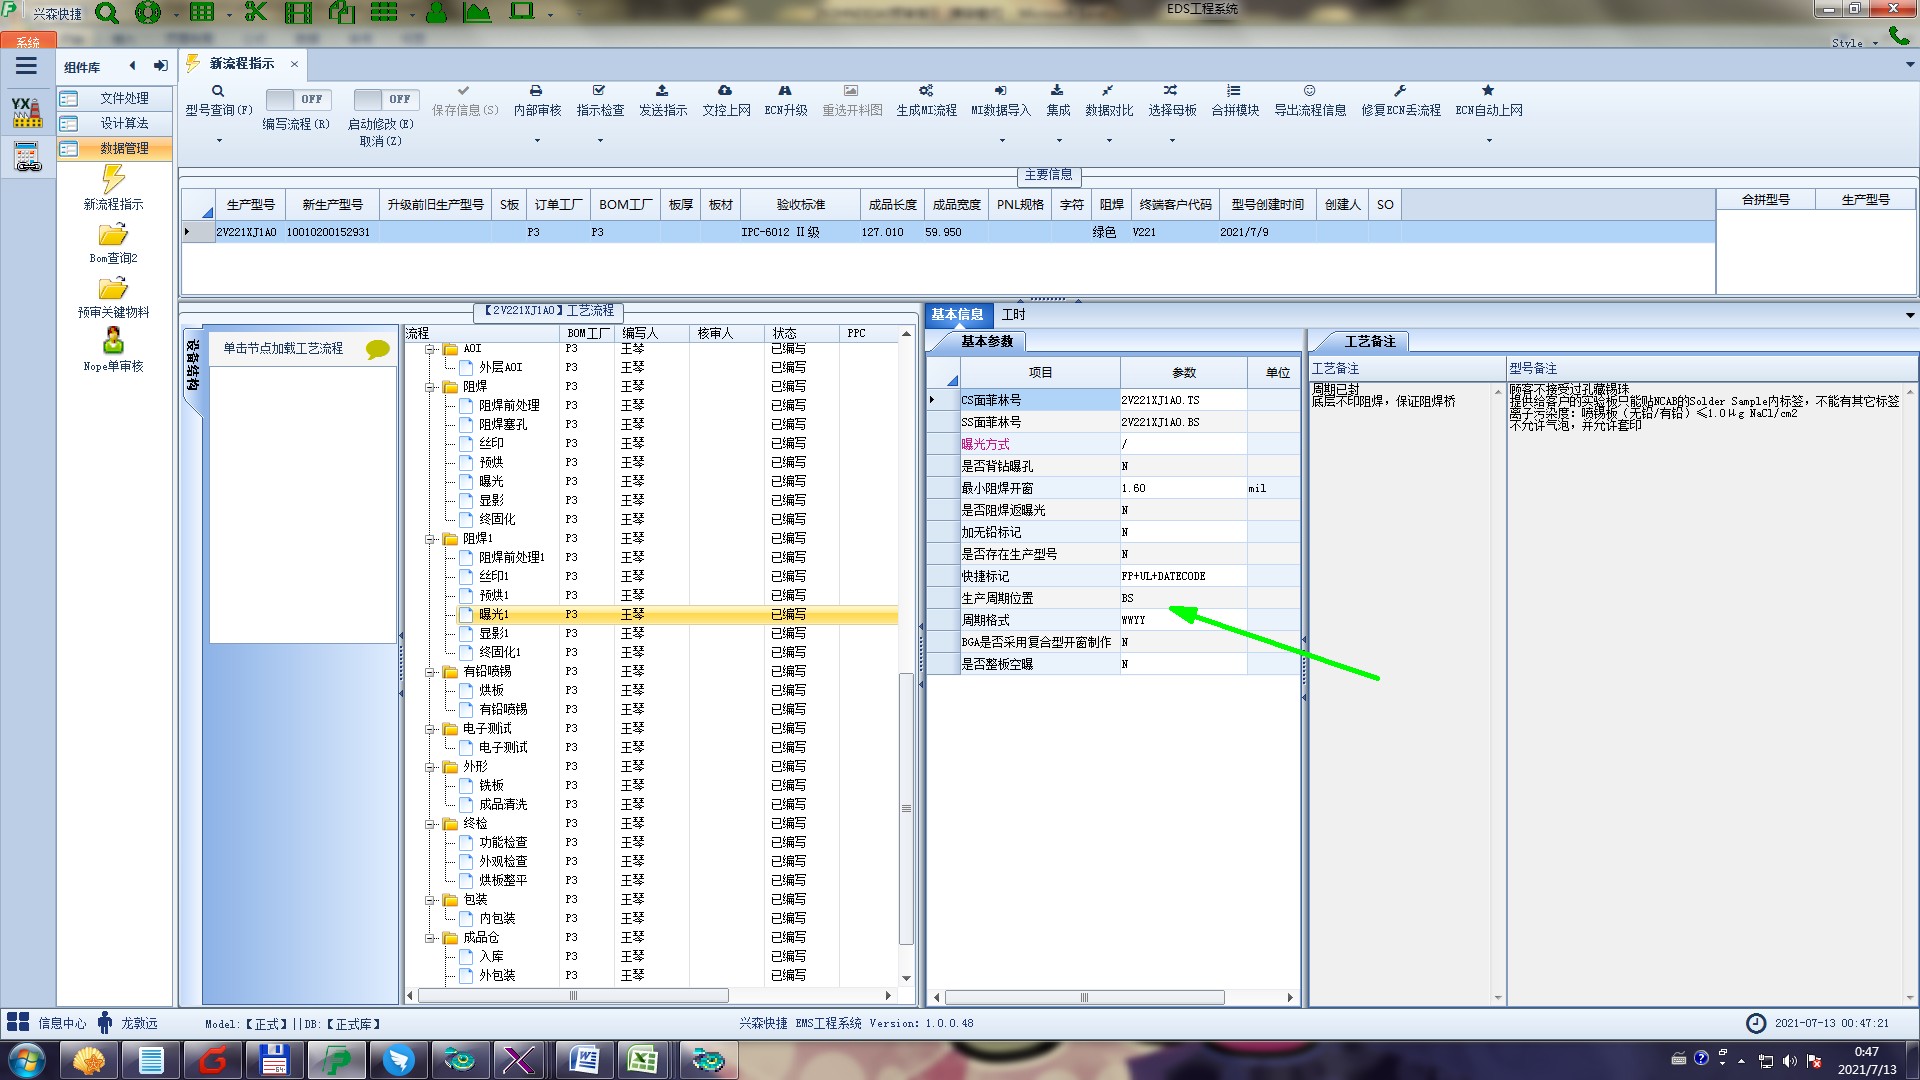The height and width of the screenshot is (1080, 1920).
Task: Open the Bom查询2 folder icon
Action: [113, 236]
